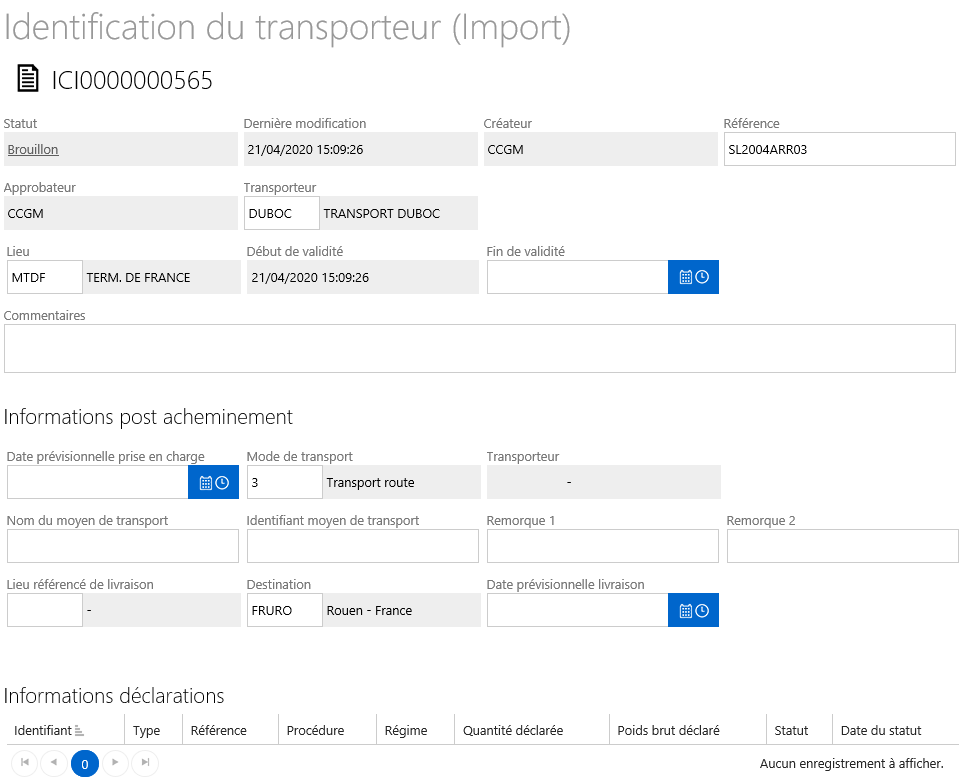The image size is (959, 782).
Task: Click the Référence field containing SL2004ARR03
Action: tap(839, 149)
